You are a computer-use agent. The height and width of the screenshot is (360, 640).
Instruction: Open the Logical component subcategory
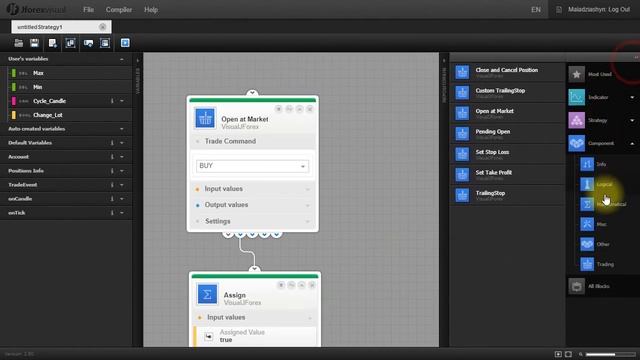pos(587,184)
